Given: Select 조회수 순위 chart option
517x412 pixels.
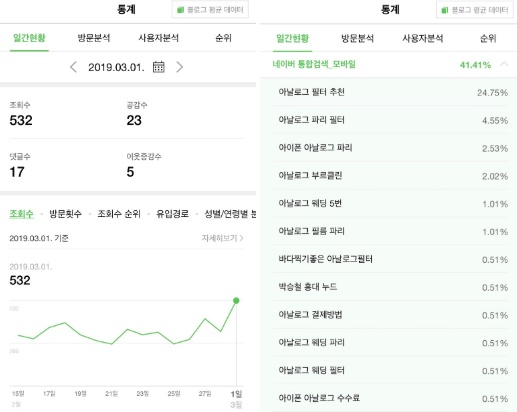Looking at the screenshot, I should click(x=119, y=214).
